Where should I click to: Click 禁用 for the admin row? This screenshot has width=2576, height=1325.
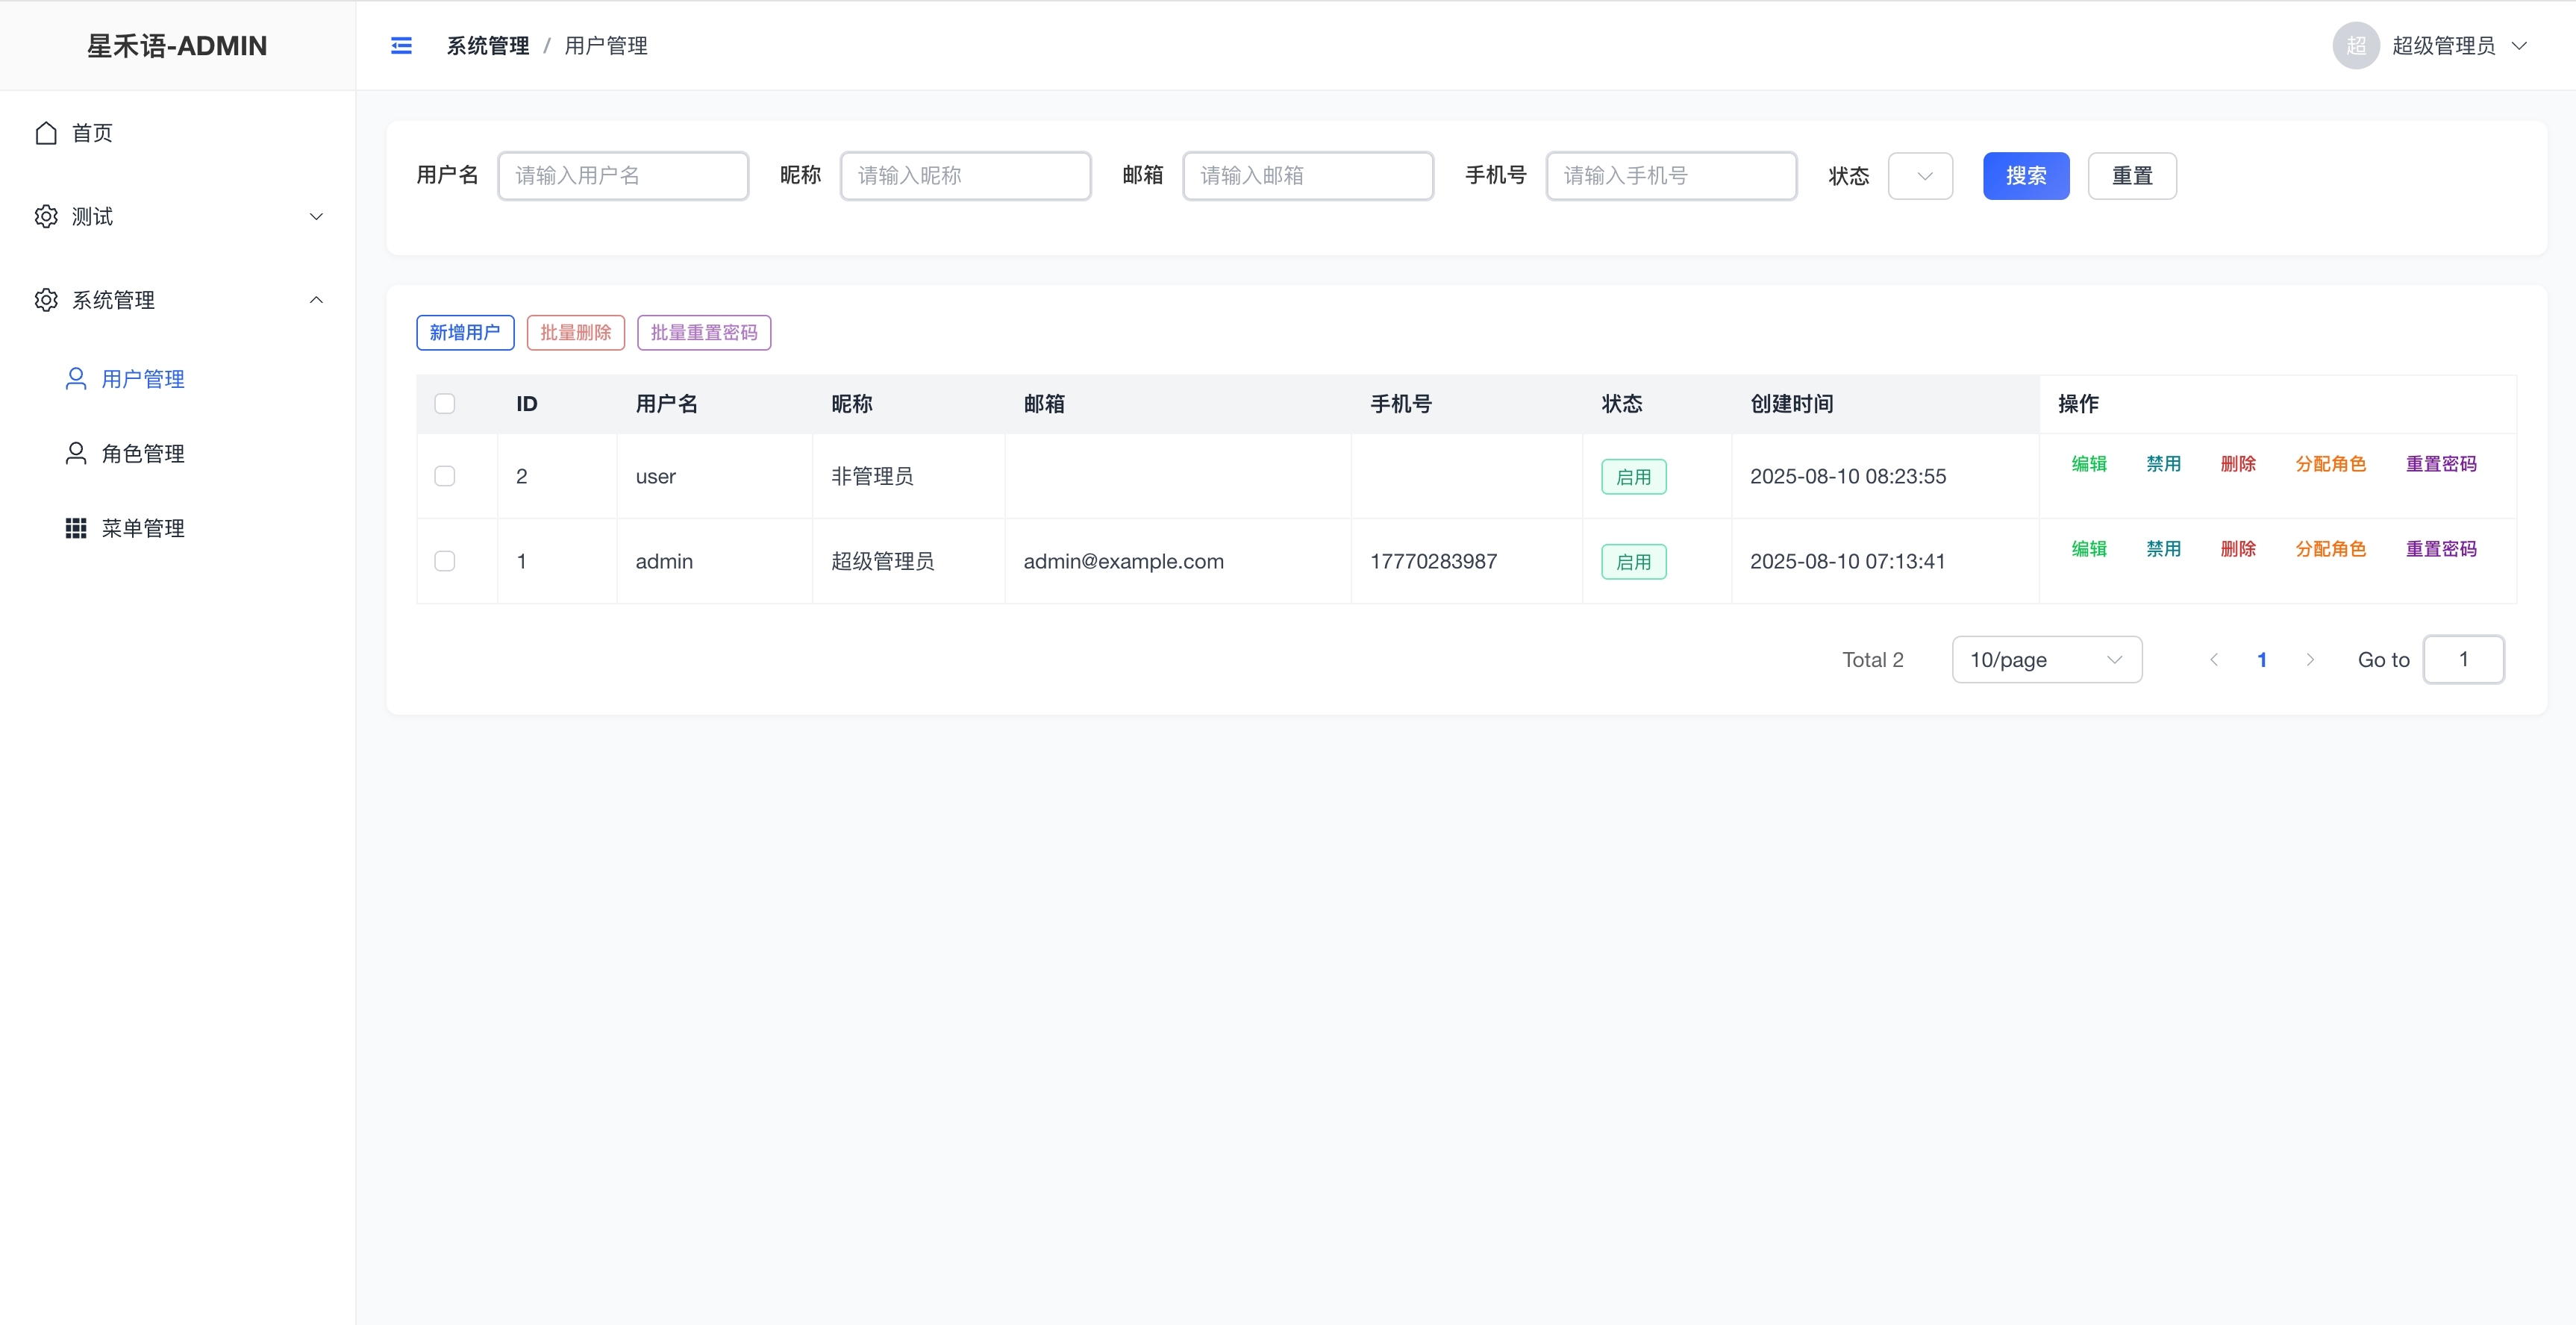(2163, 549)
